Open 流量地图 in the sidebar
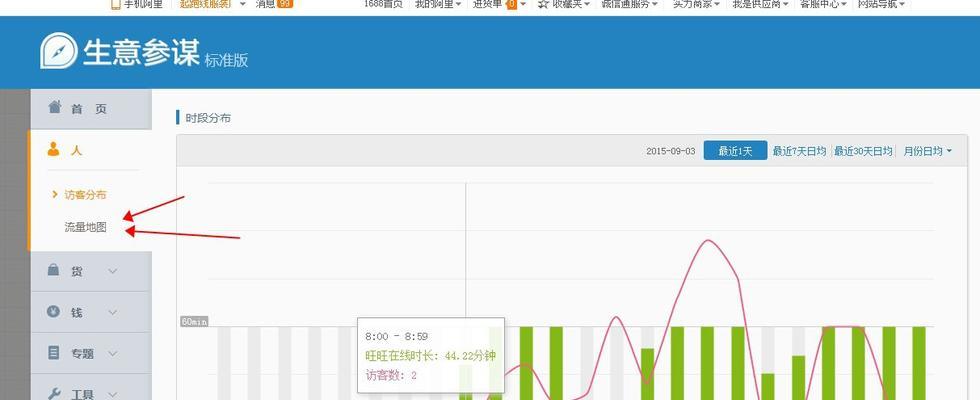 point(85,228)
